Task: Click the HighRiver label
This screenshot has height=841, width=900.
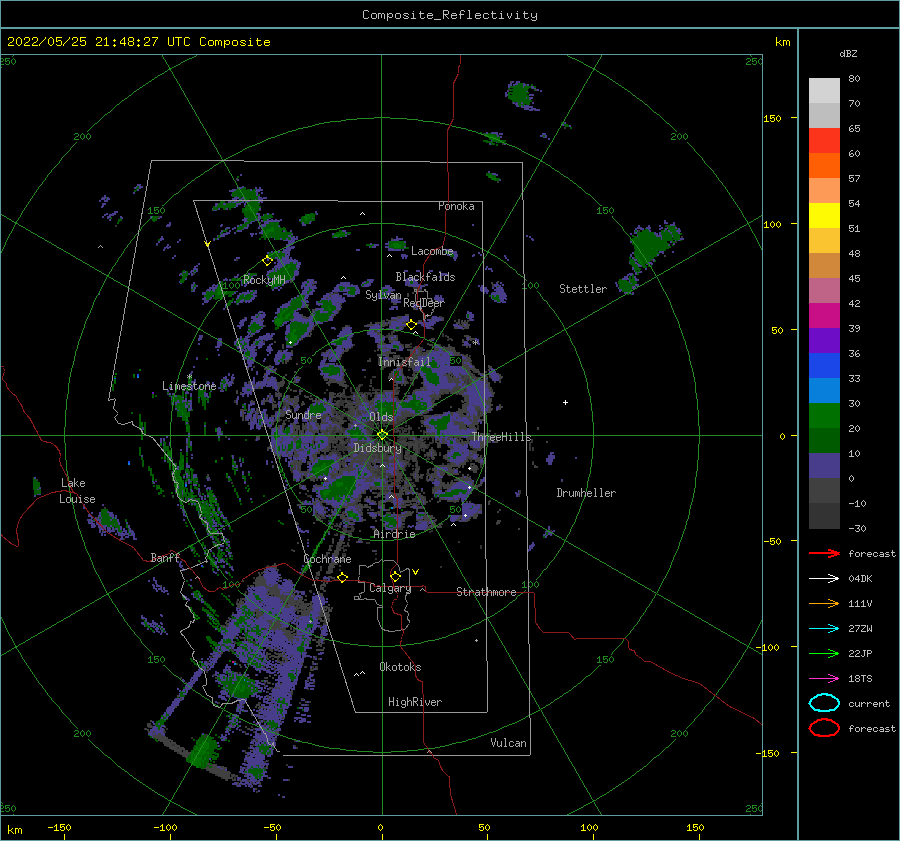Action: [415, 702]
